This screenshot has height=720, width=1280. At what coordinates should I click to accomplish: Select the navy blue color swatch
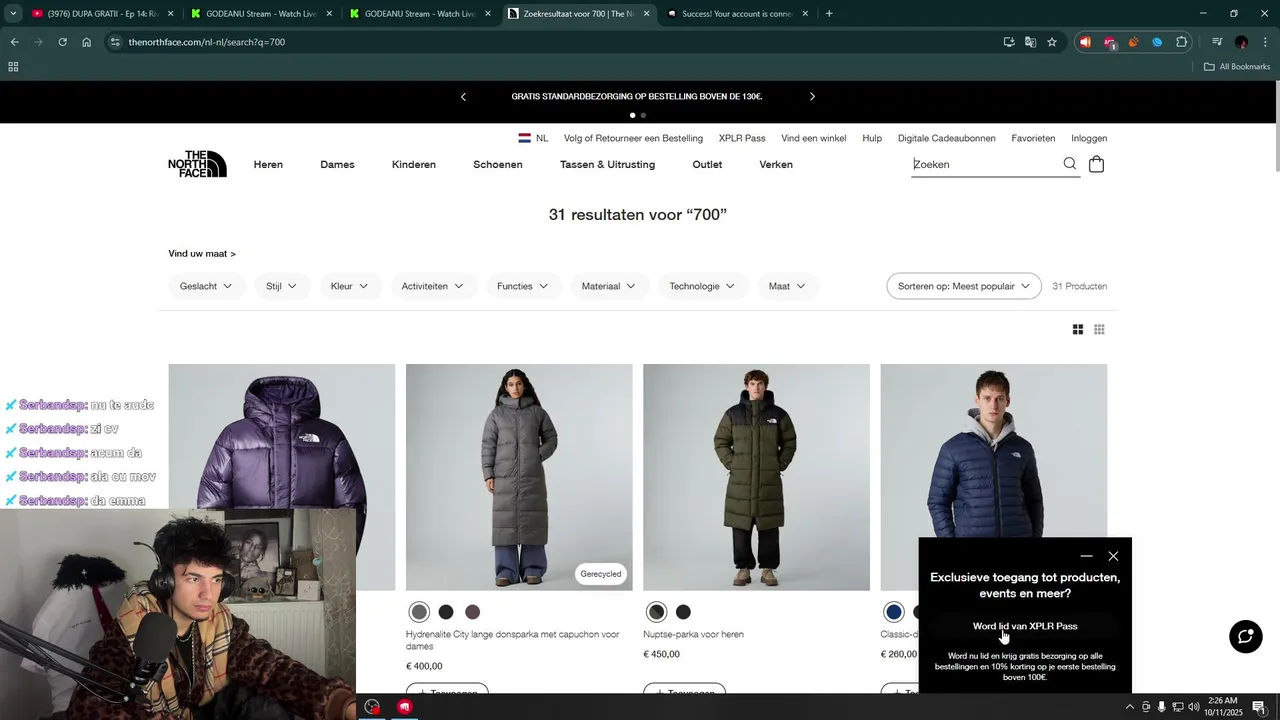(894, 612)
